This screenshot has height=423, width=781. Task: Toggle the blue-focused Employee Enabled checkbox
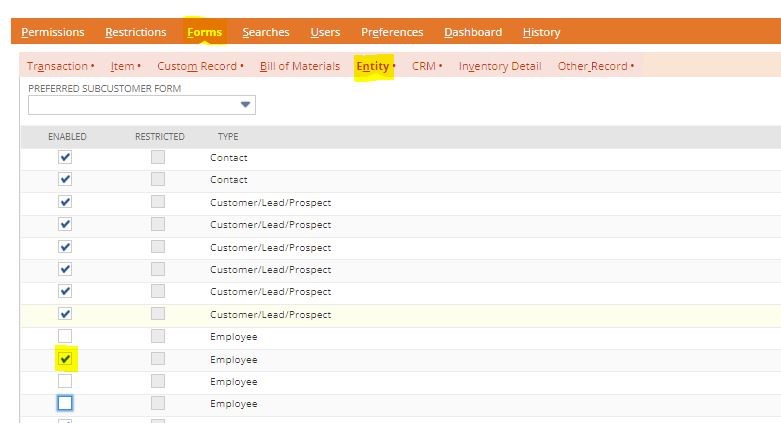[x=65, y=403]
